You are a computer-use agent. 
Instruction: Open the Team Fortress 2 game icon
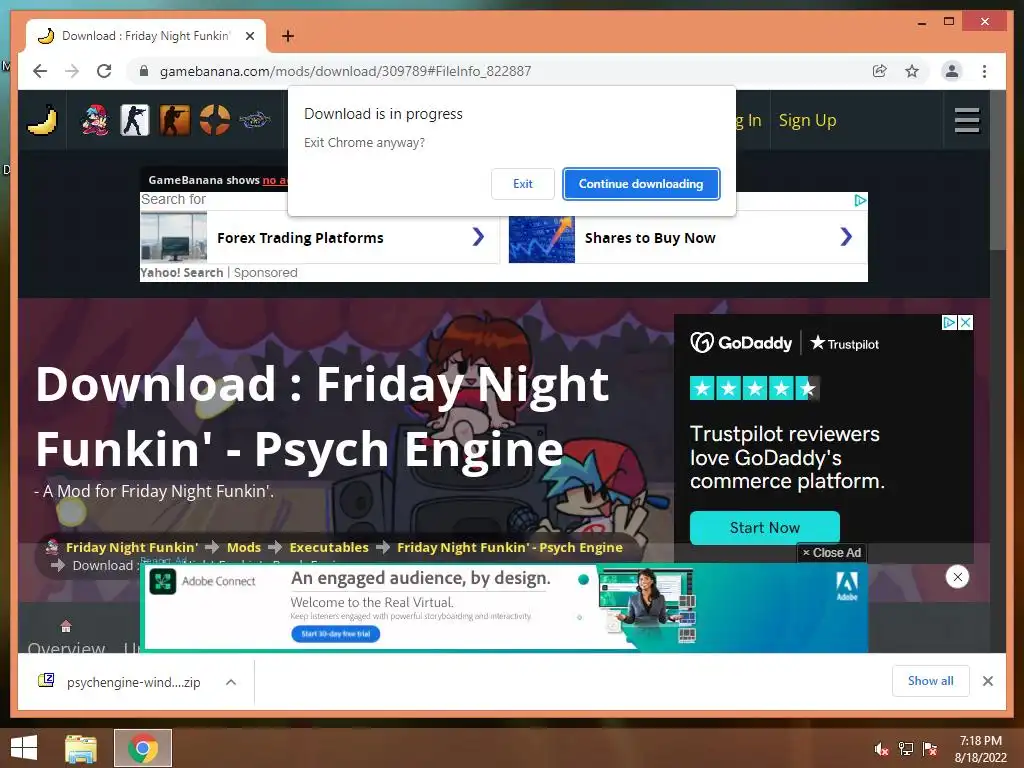point(214,120)
